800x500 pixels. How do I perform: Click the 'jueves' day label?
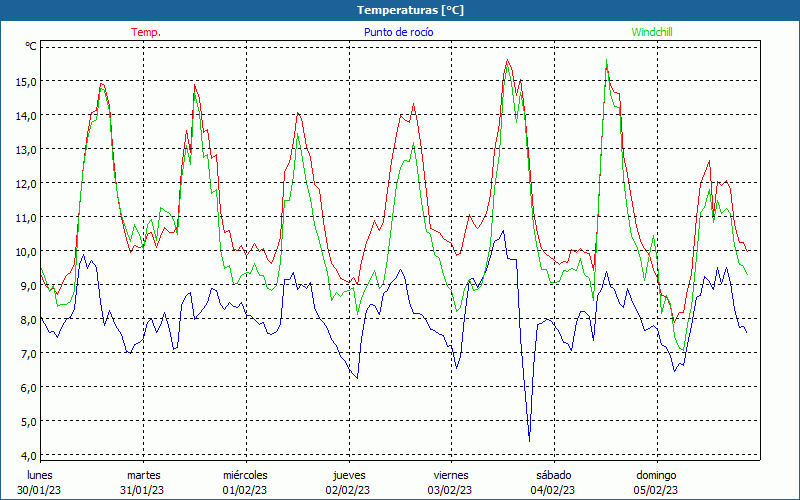click(349, 476)
